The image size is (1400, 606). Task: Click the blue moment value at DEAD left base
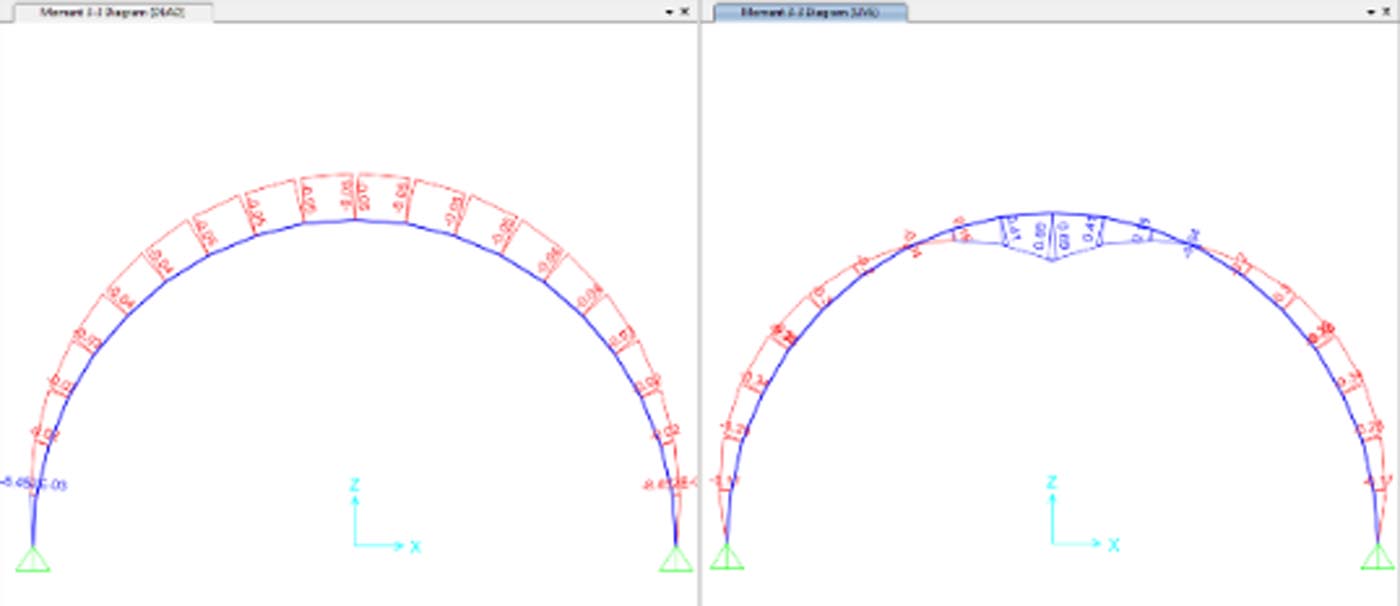click(20, 484)
